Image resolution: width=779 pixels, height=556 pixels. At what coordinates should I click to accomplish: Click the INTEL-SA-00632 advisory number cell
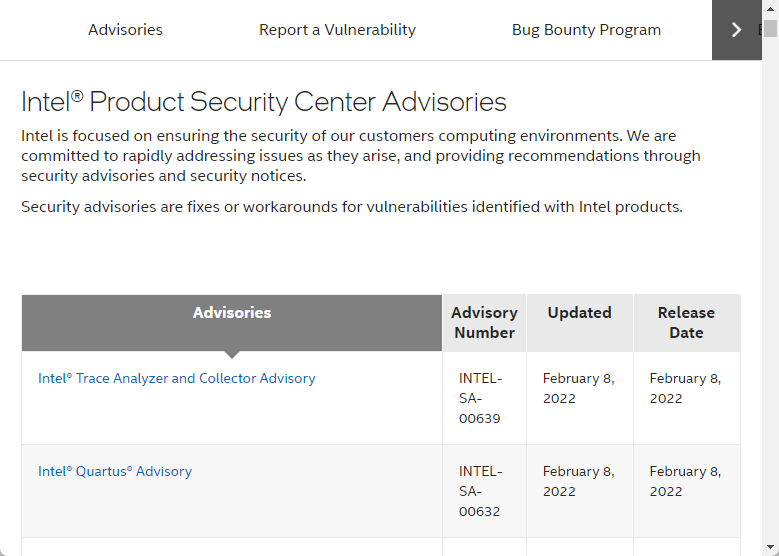pos(481,491)
